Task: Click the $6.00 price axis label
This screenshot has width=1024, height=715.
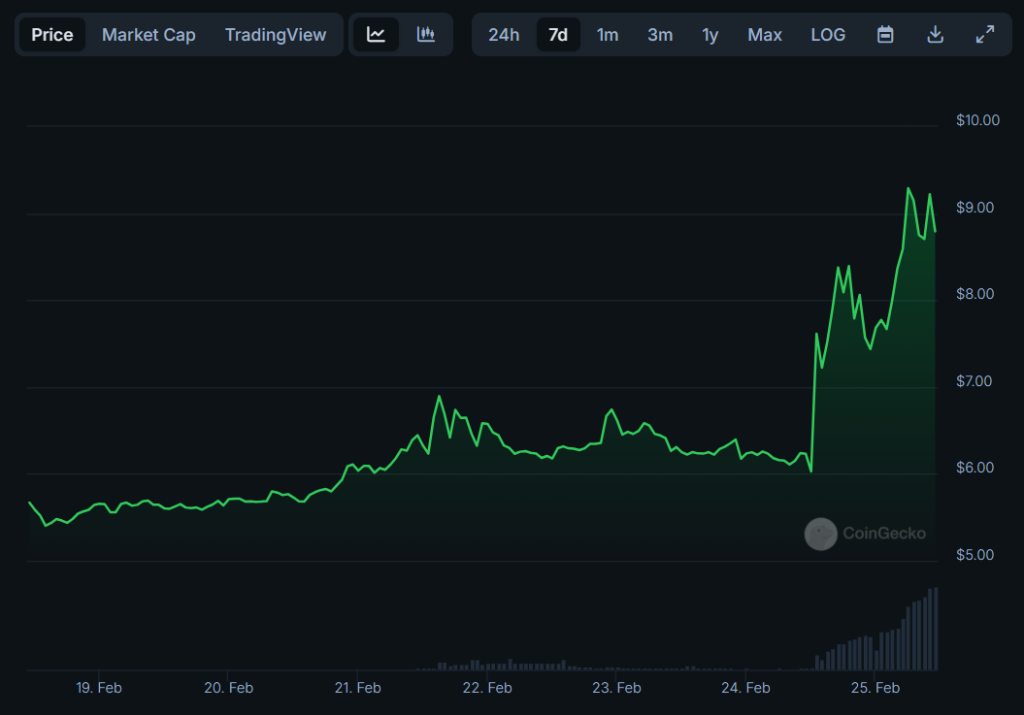Action: tap(975, 468)
